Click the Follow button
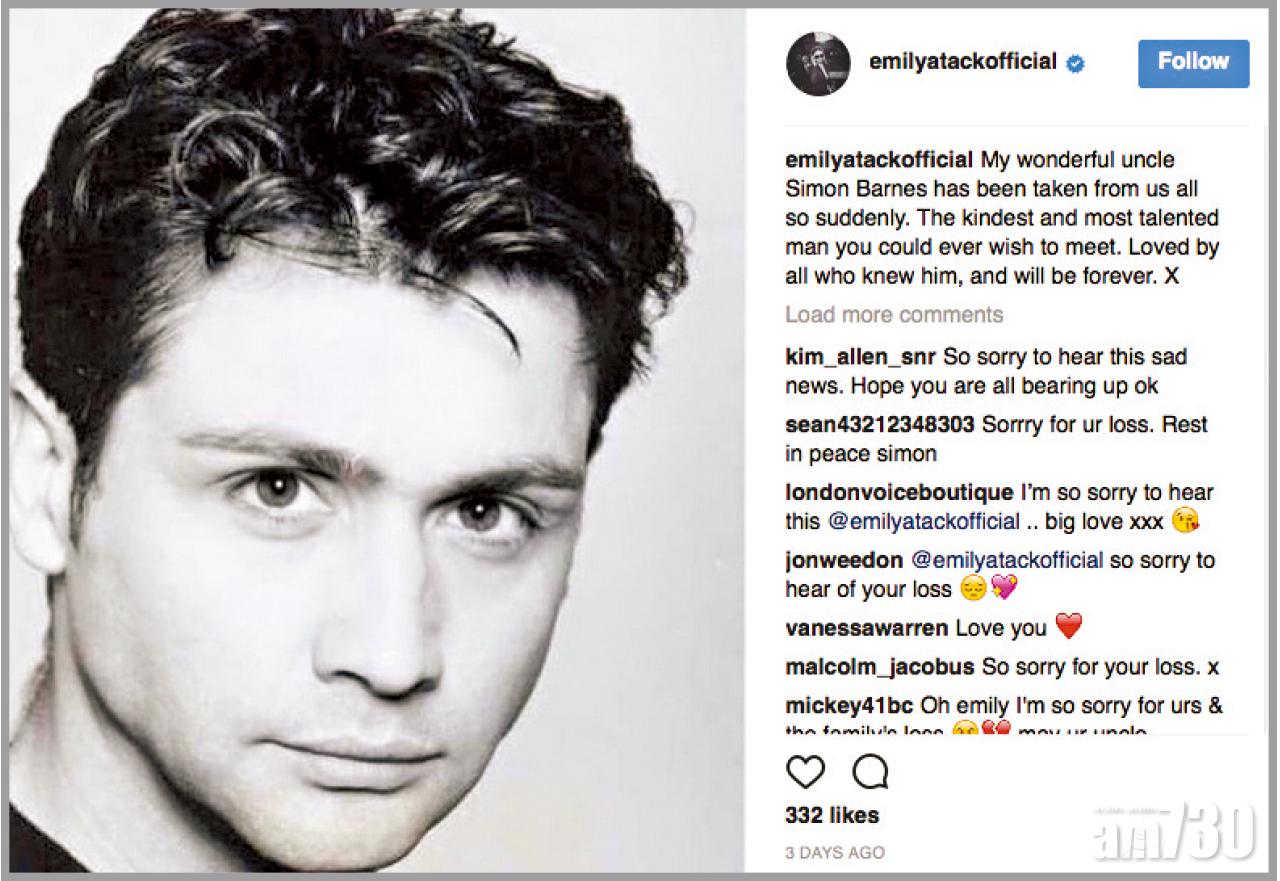1280x881 pixels. (1193, 63)
